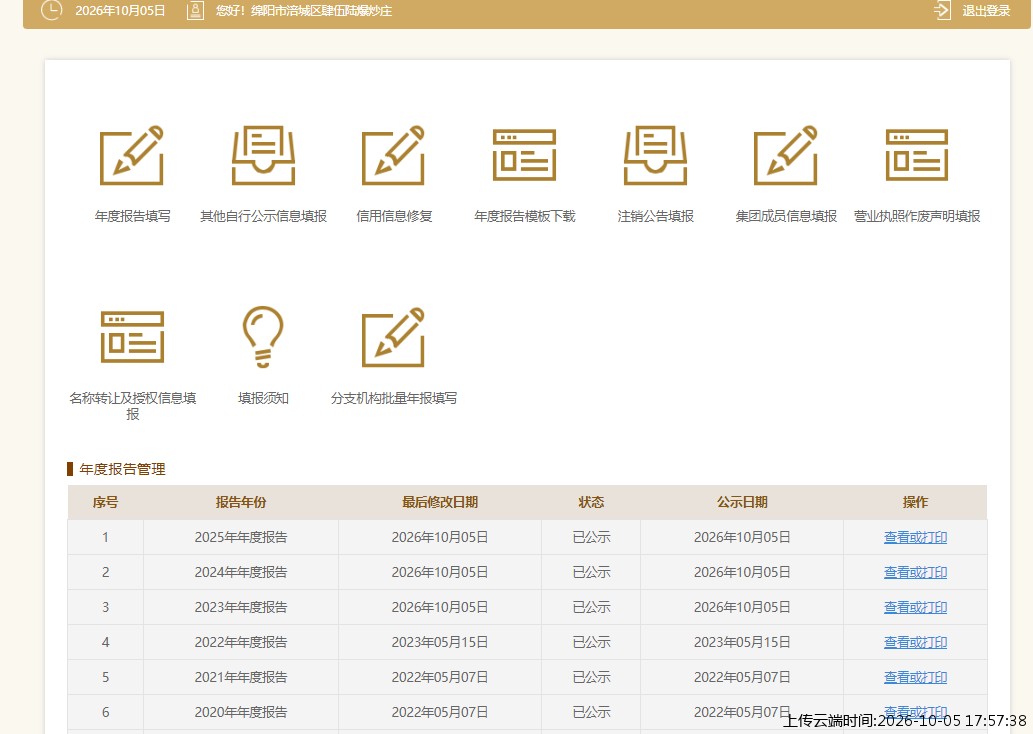The width and height of the screenshot is (1033, 734).
Task: Select the 2023年年度报告 cell
Action: pyautogui.click(x=240, y=607)
